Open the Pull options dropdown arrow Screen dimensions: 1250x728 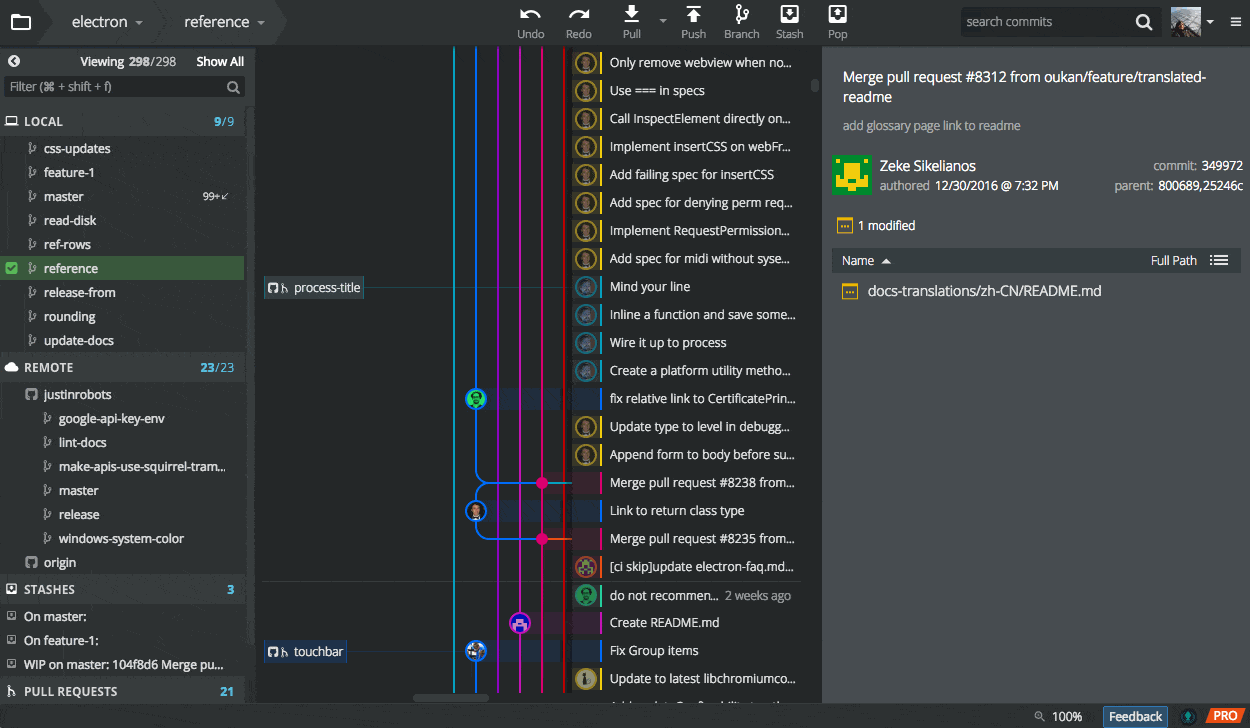coord(662,20)
